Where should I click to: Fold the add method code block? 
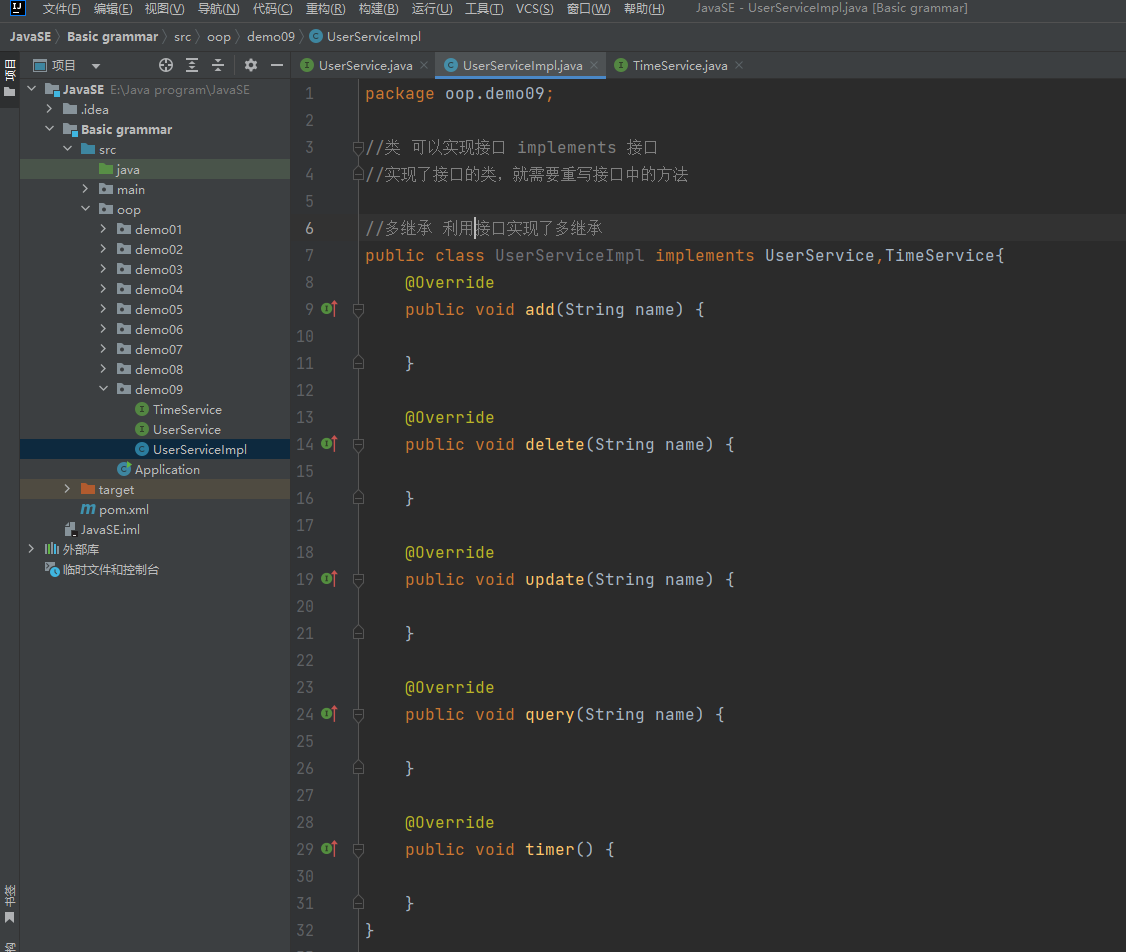point(358,310)
